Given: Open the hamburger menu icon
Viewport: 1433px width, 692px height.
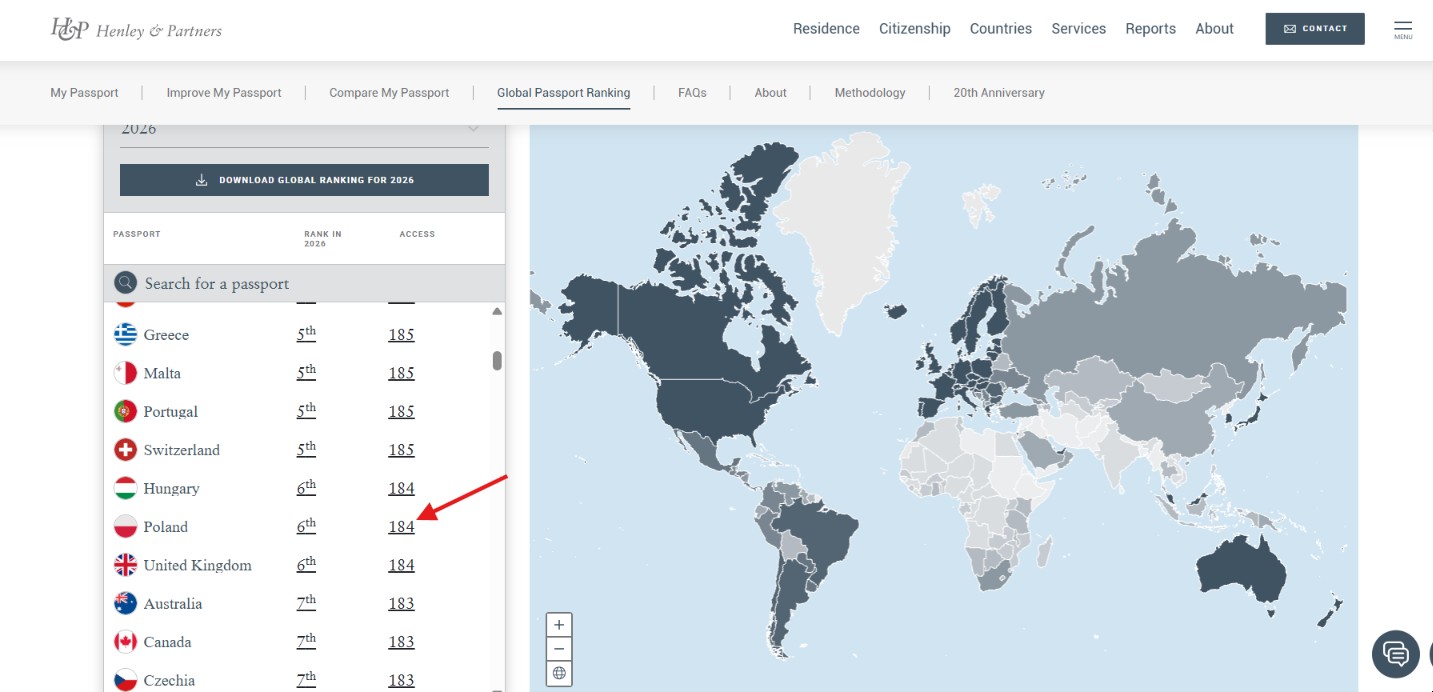Looking at the screenshot, I should pos(1403,29).
